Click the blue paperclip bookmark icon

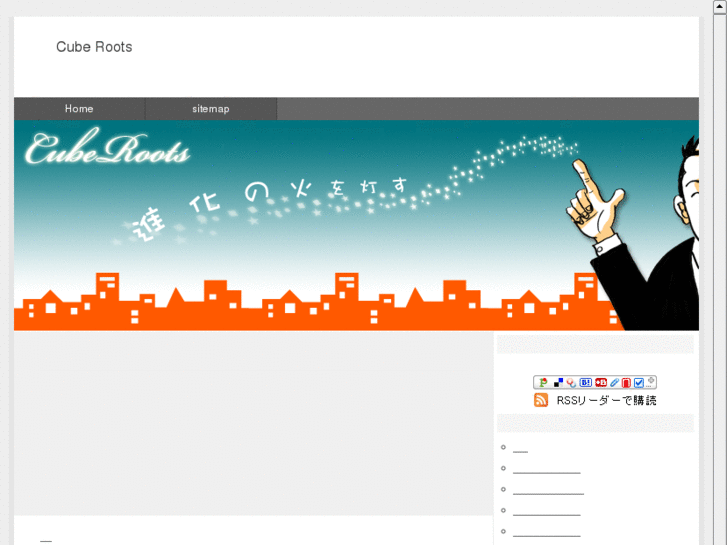coord(614,383)
